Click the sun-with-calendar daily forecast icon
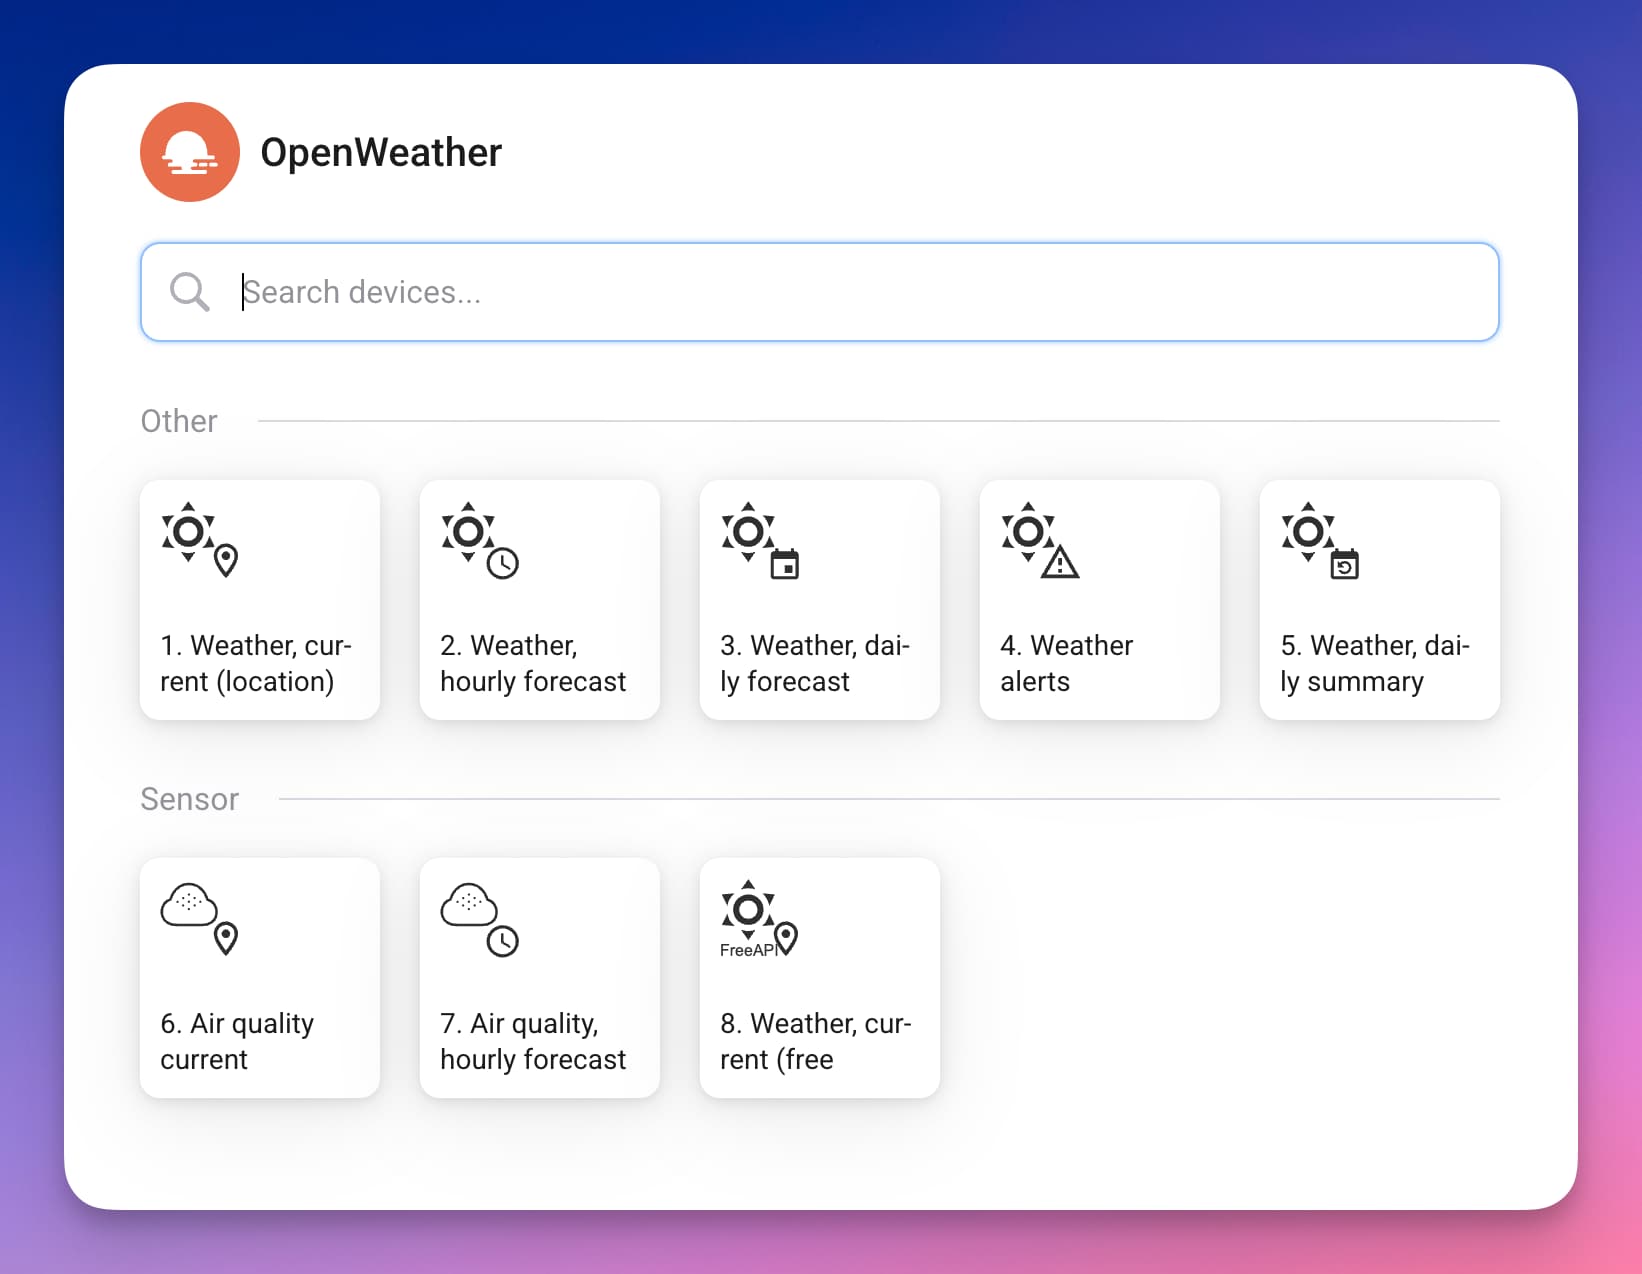Image resolution: width=1642 pixels, height=1274 pixels. tap(760, 540)
